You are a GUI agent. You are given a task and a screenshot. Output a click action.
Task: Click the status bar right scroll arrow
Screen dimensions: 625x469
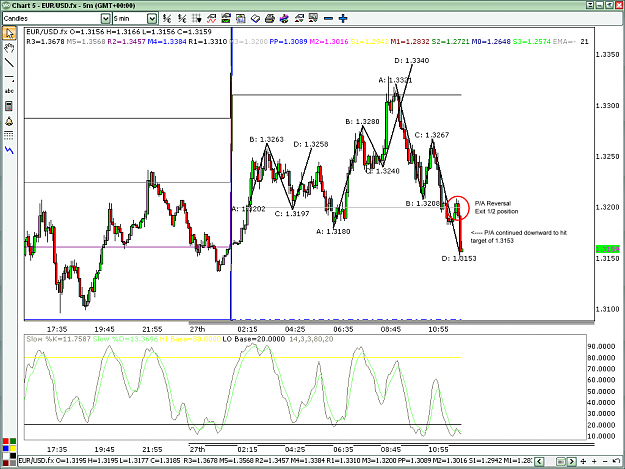(x=572, y=461)
